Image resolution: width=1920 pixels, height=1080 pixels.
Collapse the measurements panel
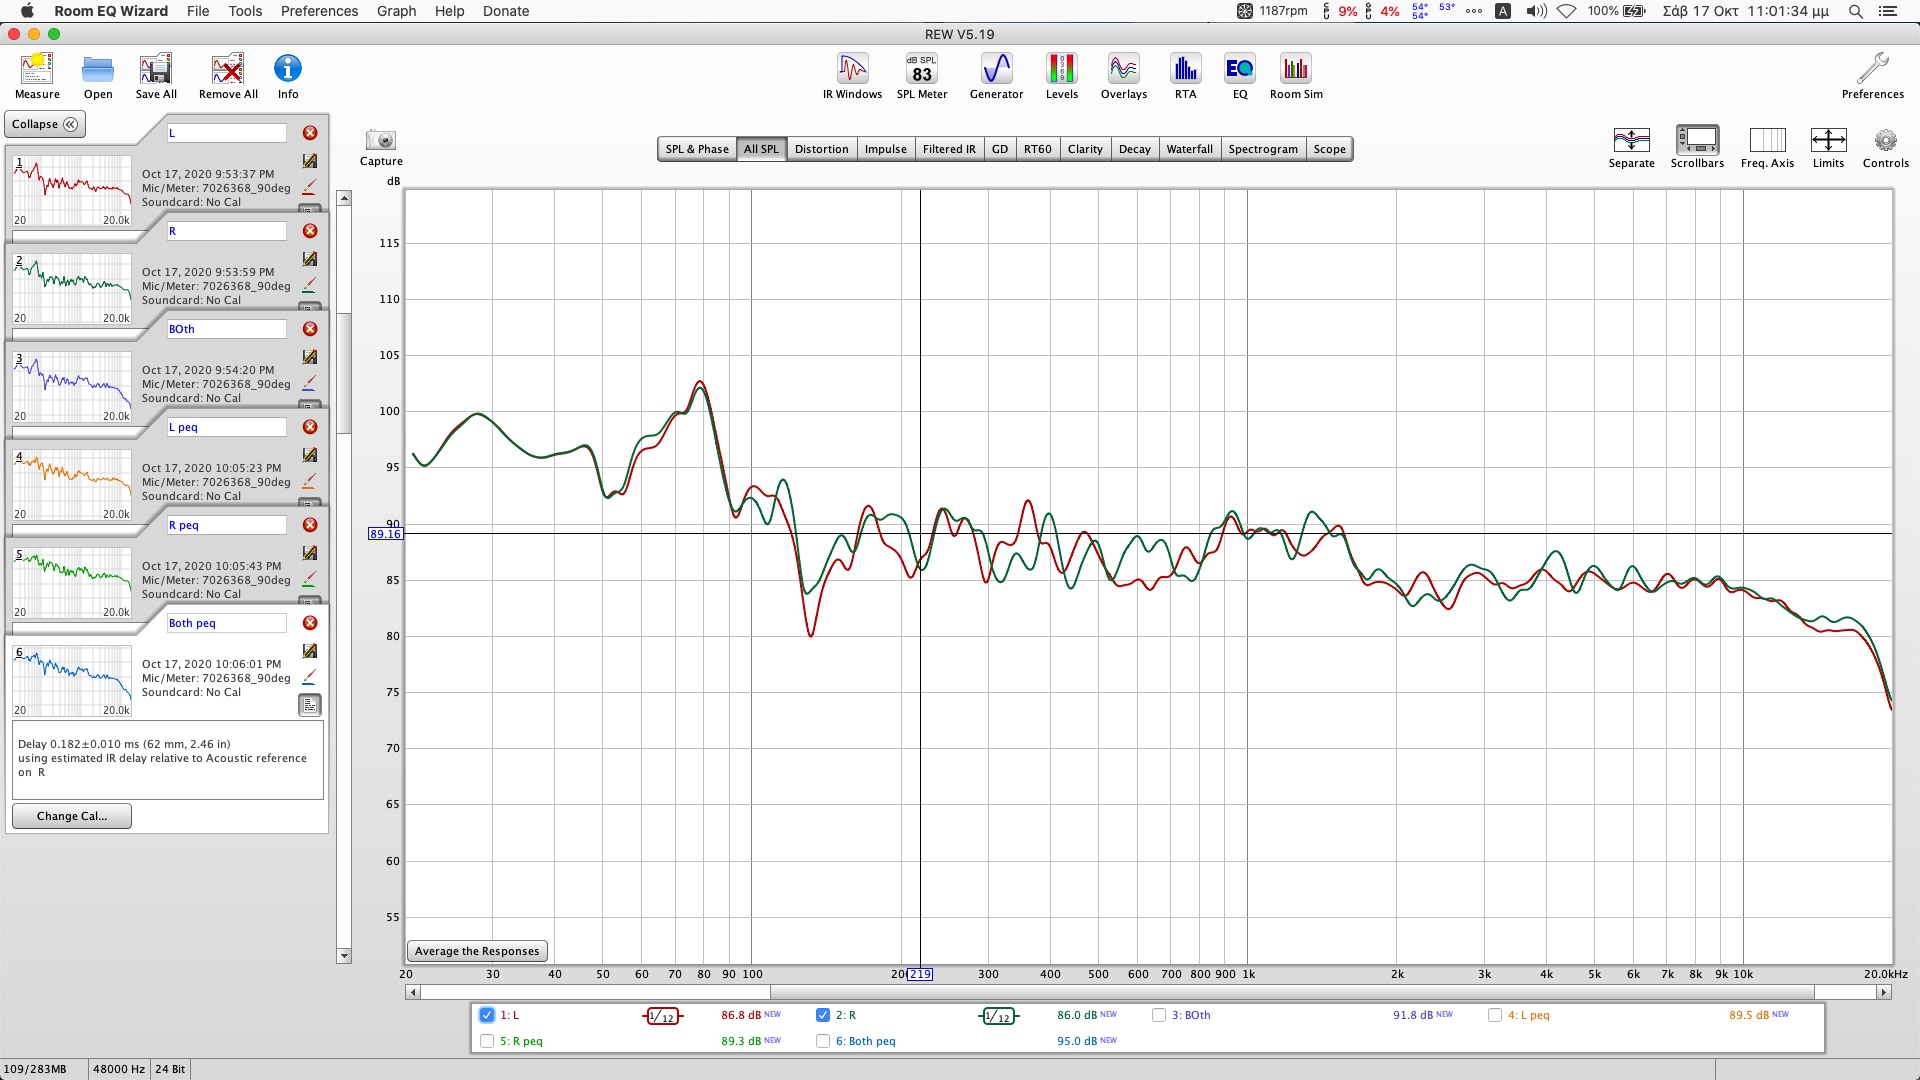(x=45, y=124)
